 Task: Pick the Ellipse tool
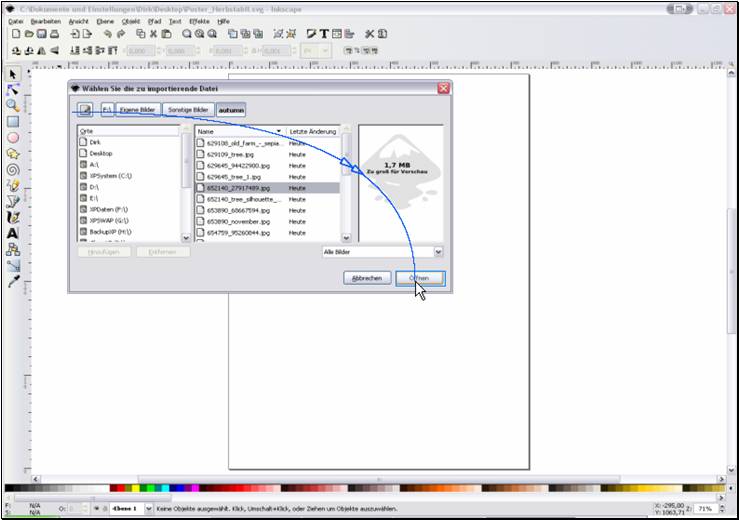pyautogui.click(x=13, y=137)
